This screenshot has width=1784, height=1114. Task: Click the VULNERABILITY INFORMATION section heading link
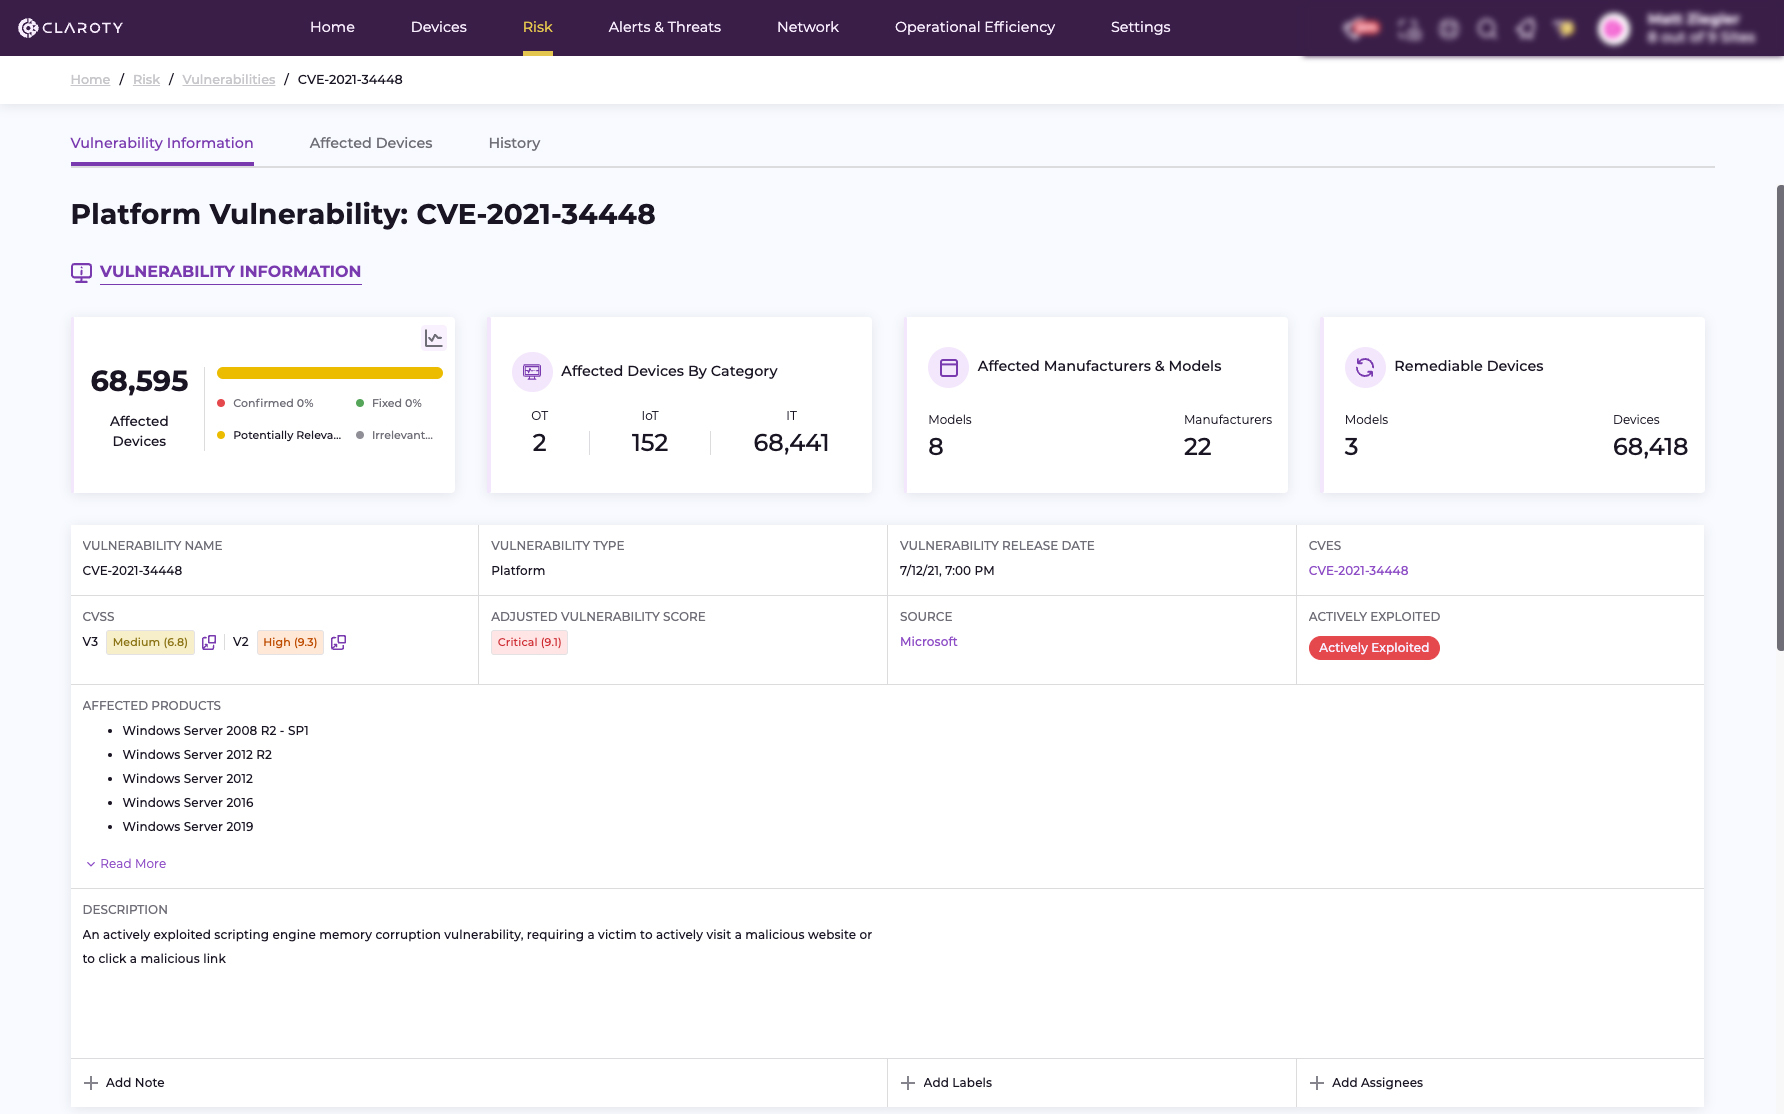point(230,272)
